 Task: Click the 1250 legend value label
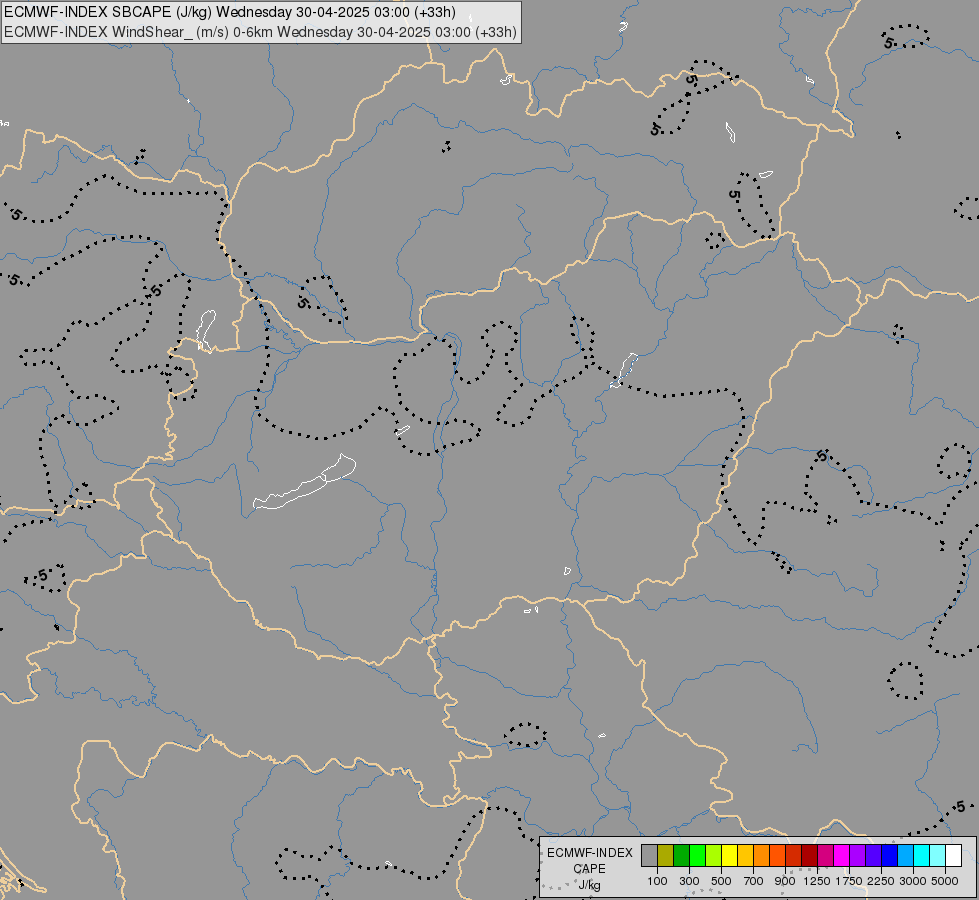pyautogui.click(x=817, y=881)
